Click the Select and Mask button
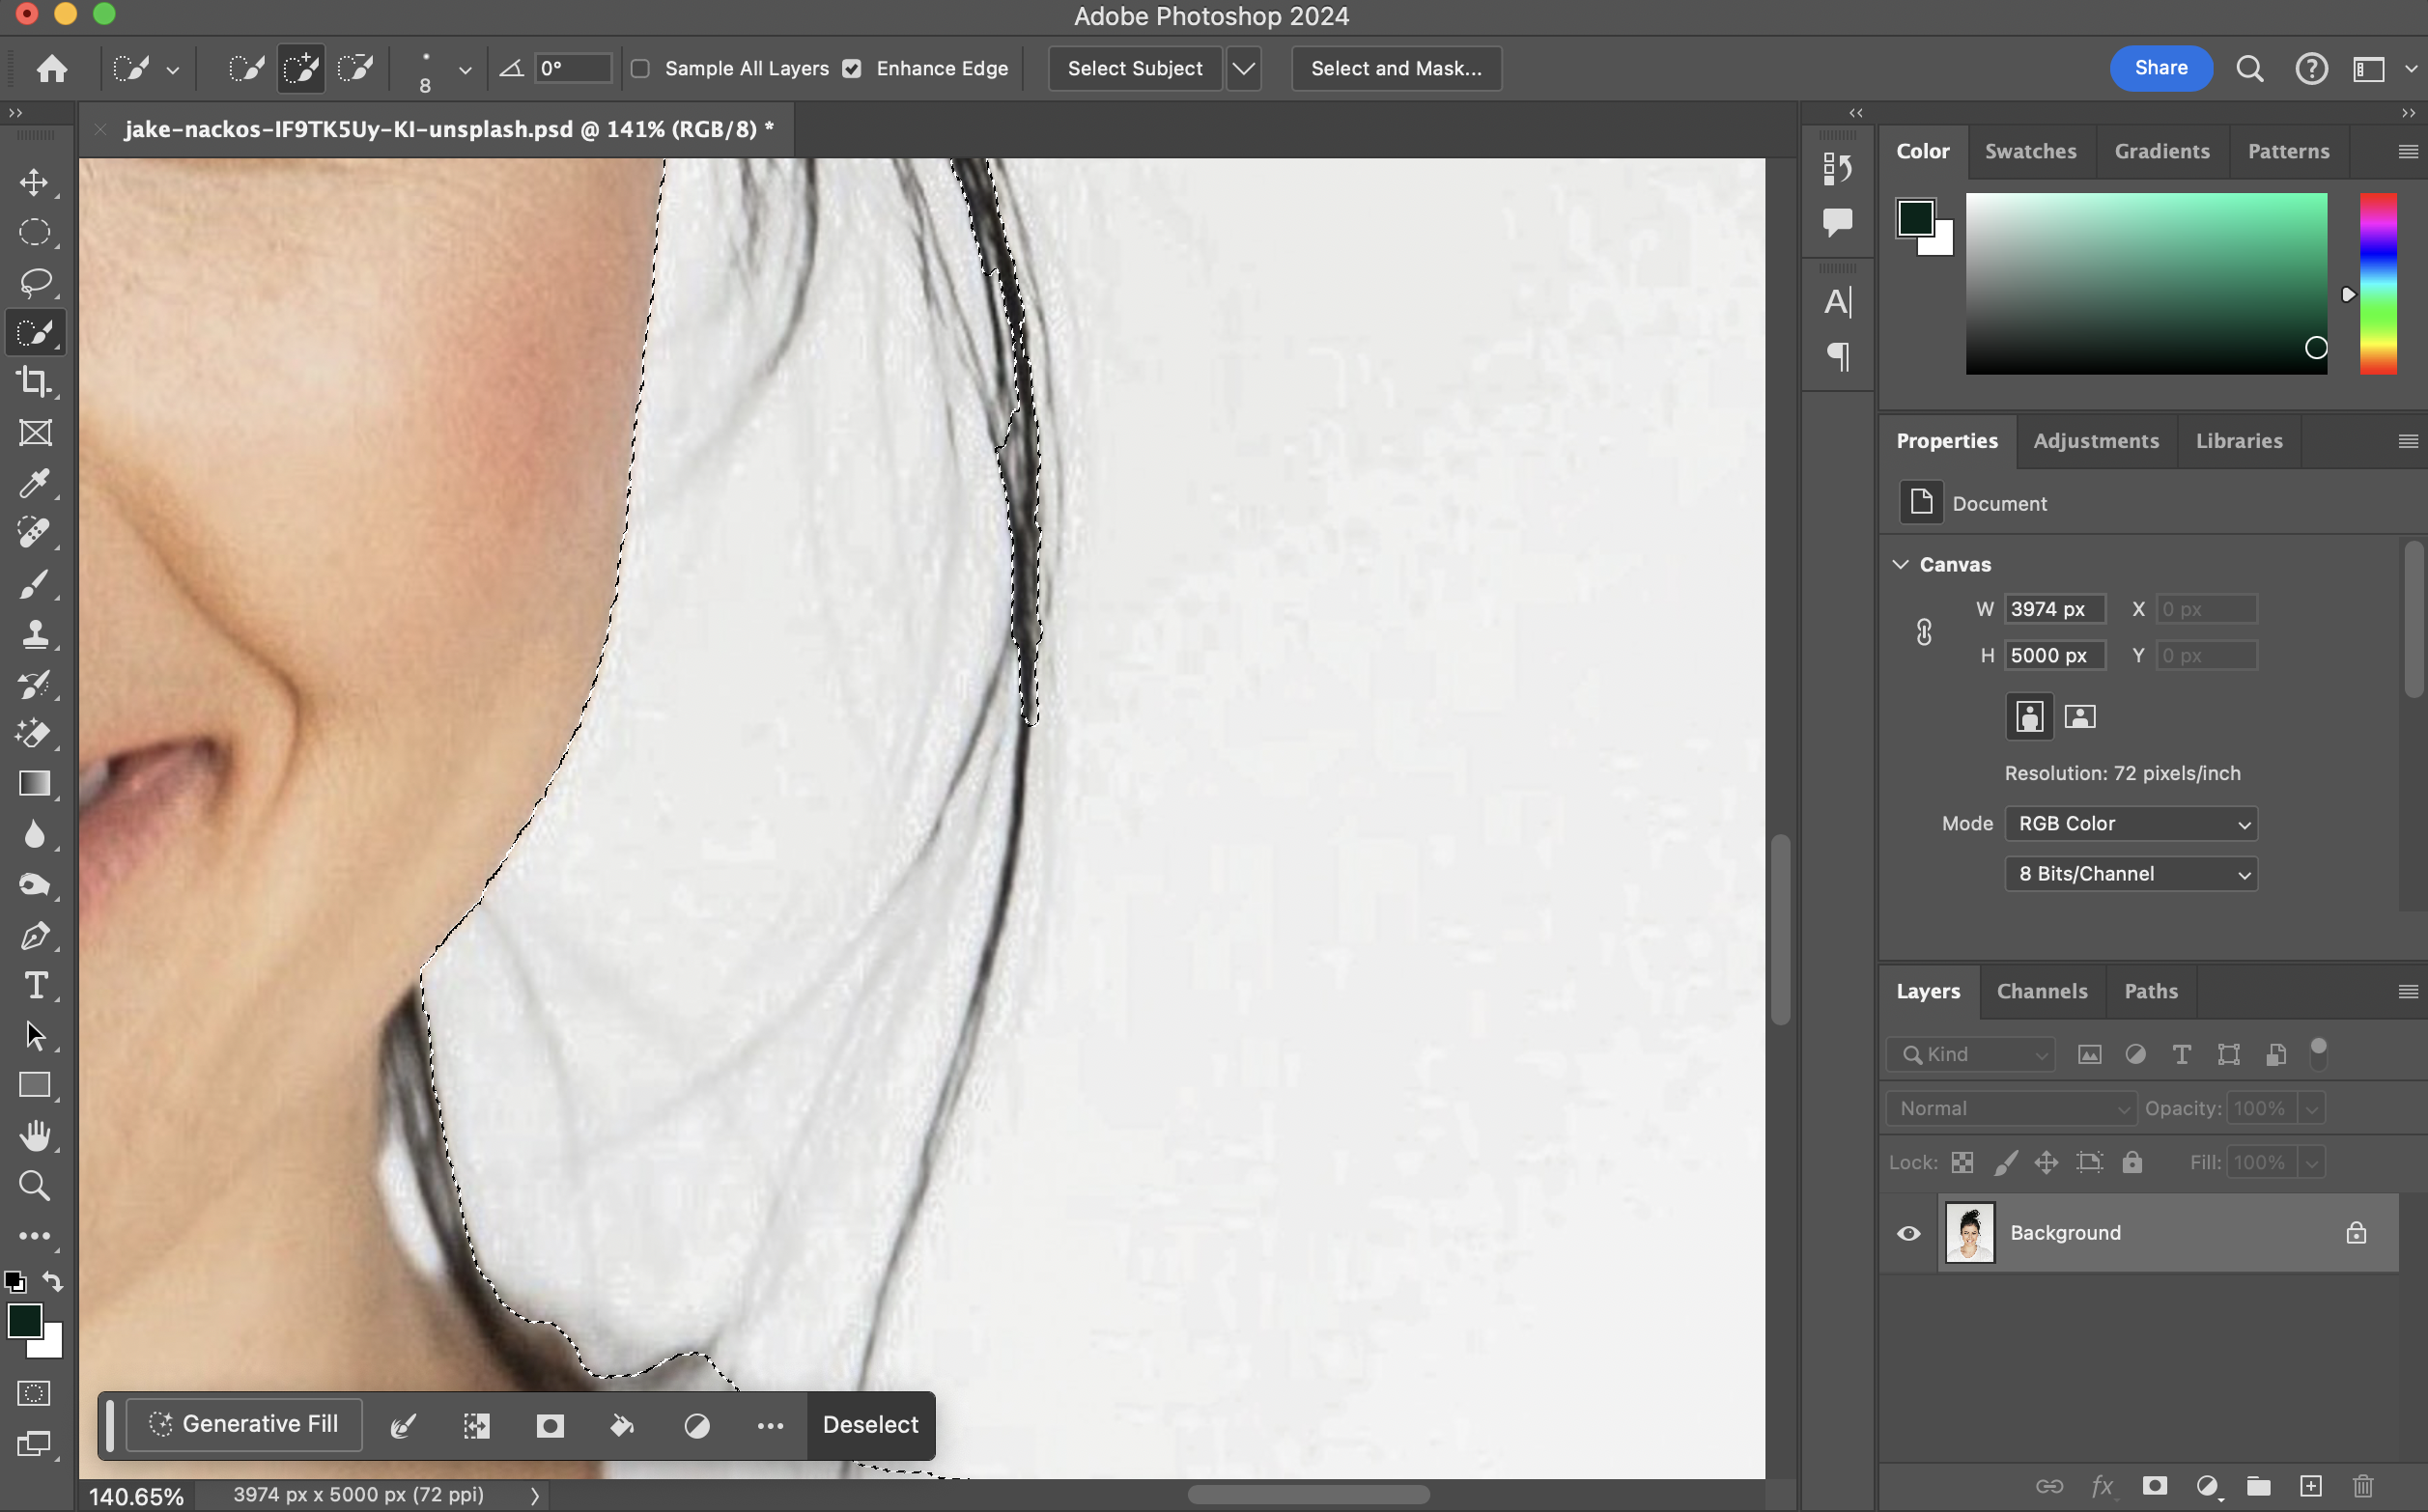This screenshot has height=1512, width=2428. pyautogui.click(x=1396, y=69)
